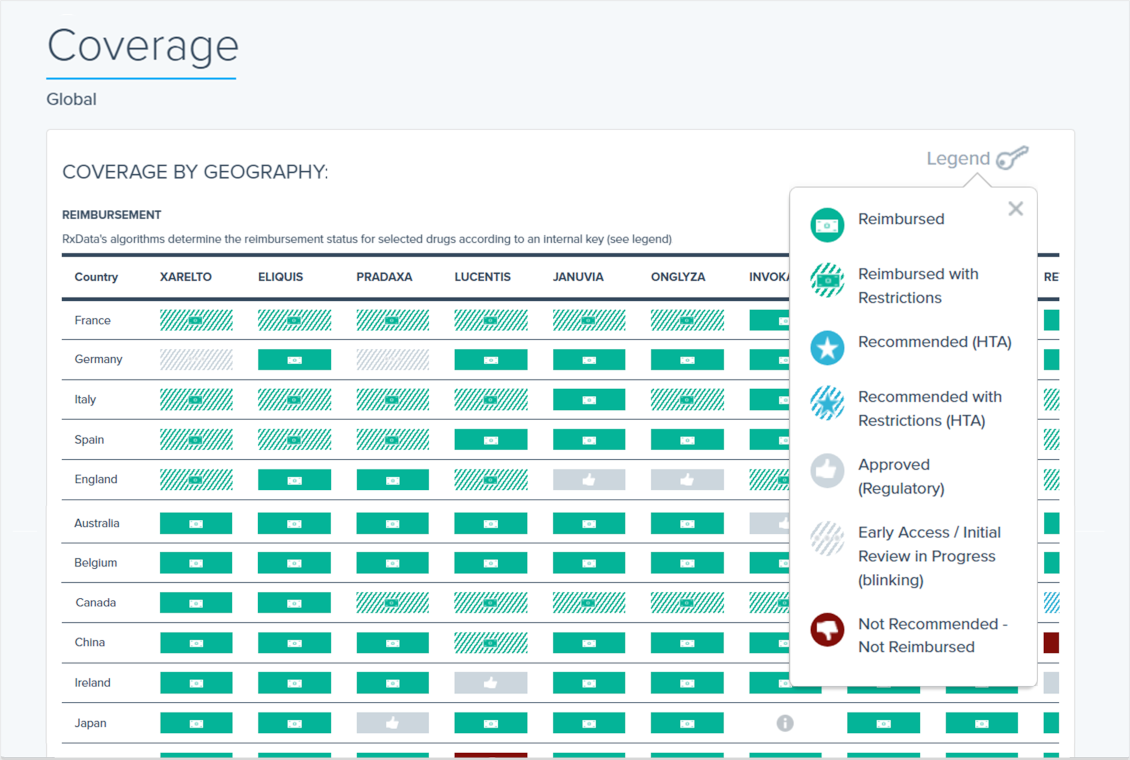Screen dimensions: 1130x760
Task: Click the Canada country row label
Action: 95,602
